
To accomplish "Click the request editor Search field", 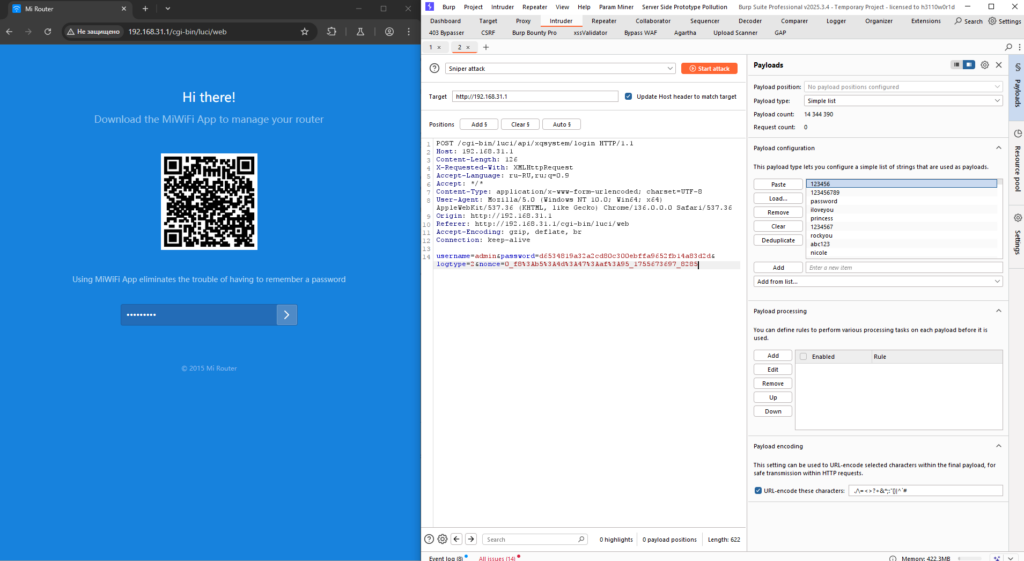I will click(x=534, y=539).
